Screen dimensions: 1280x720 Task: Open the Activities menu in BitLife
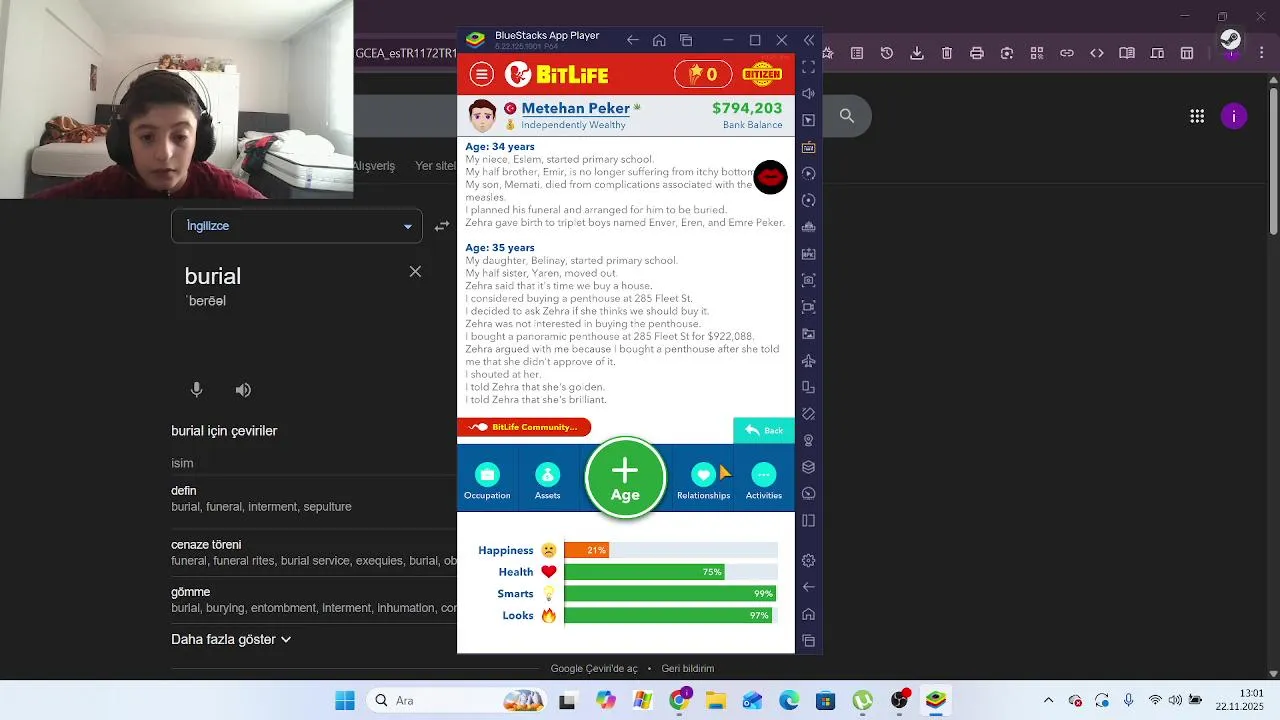[764, 481]
